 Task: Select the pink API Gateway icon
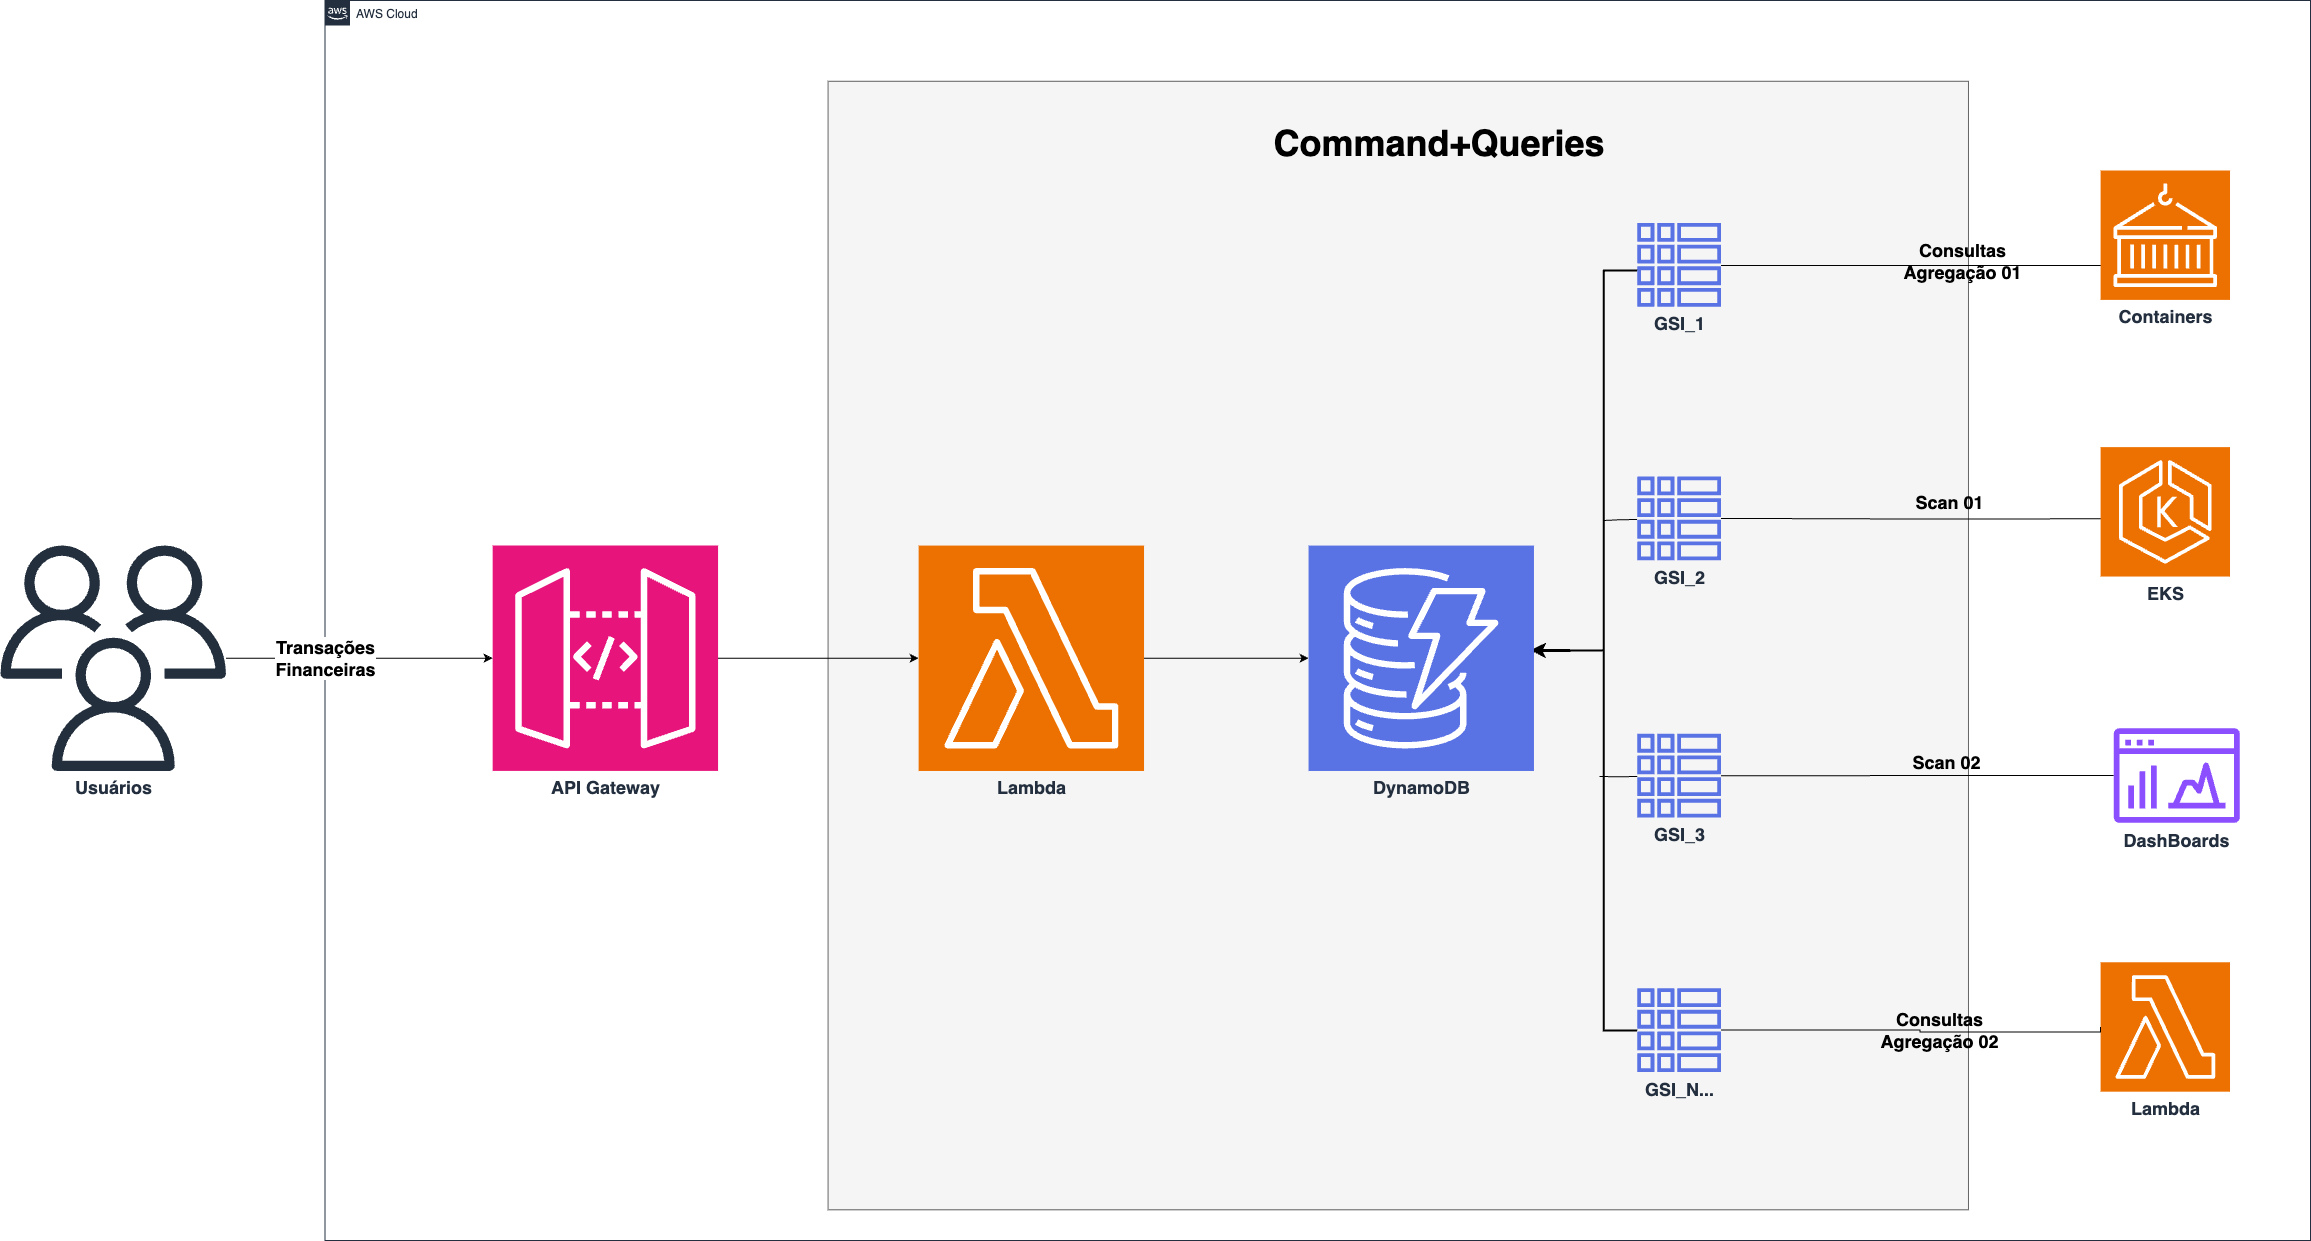click(x=605, y=657)
